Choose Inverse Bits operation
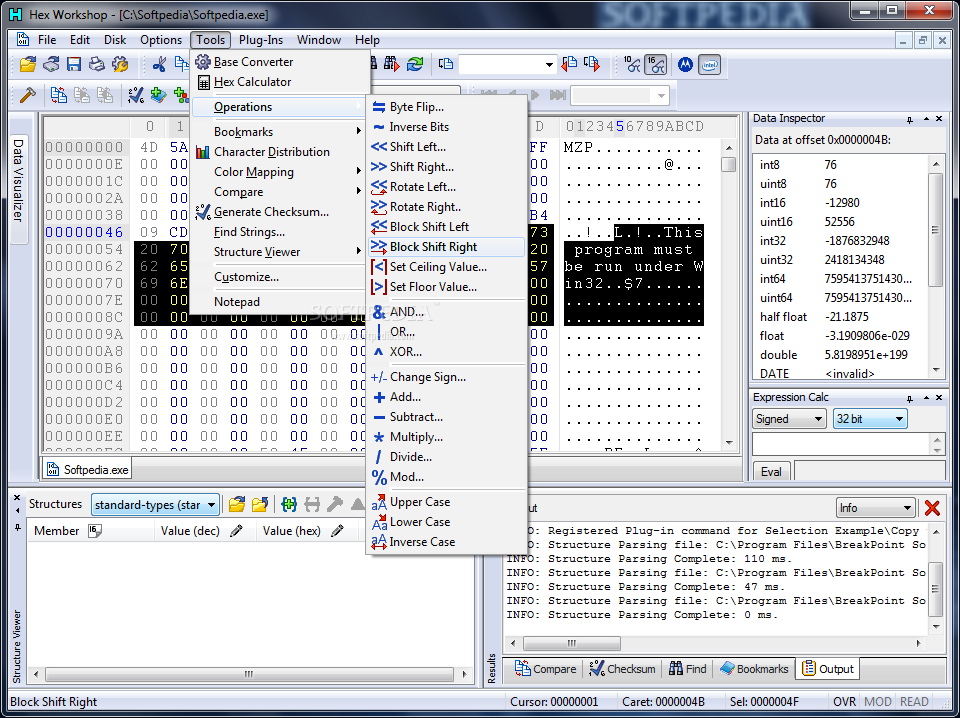Image resolution: width=960 pixels, height=718 pixels. [447, 127]
